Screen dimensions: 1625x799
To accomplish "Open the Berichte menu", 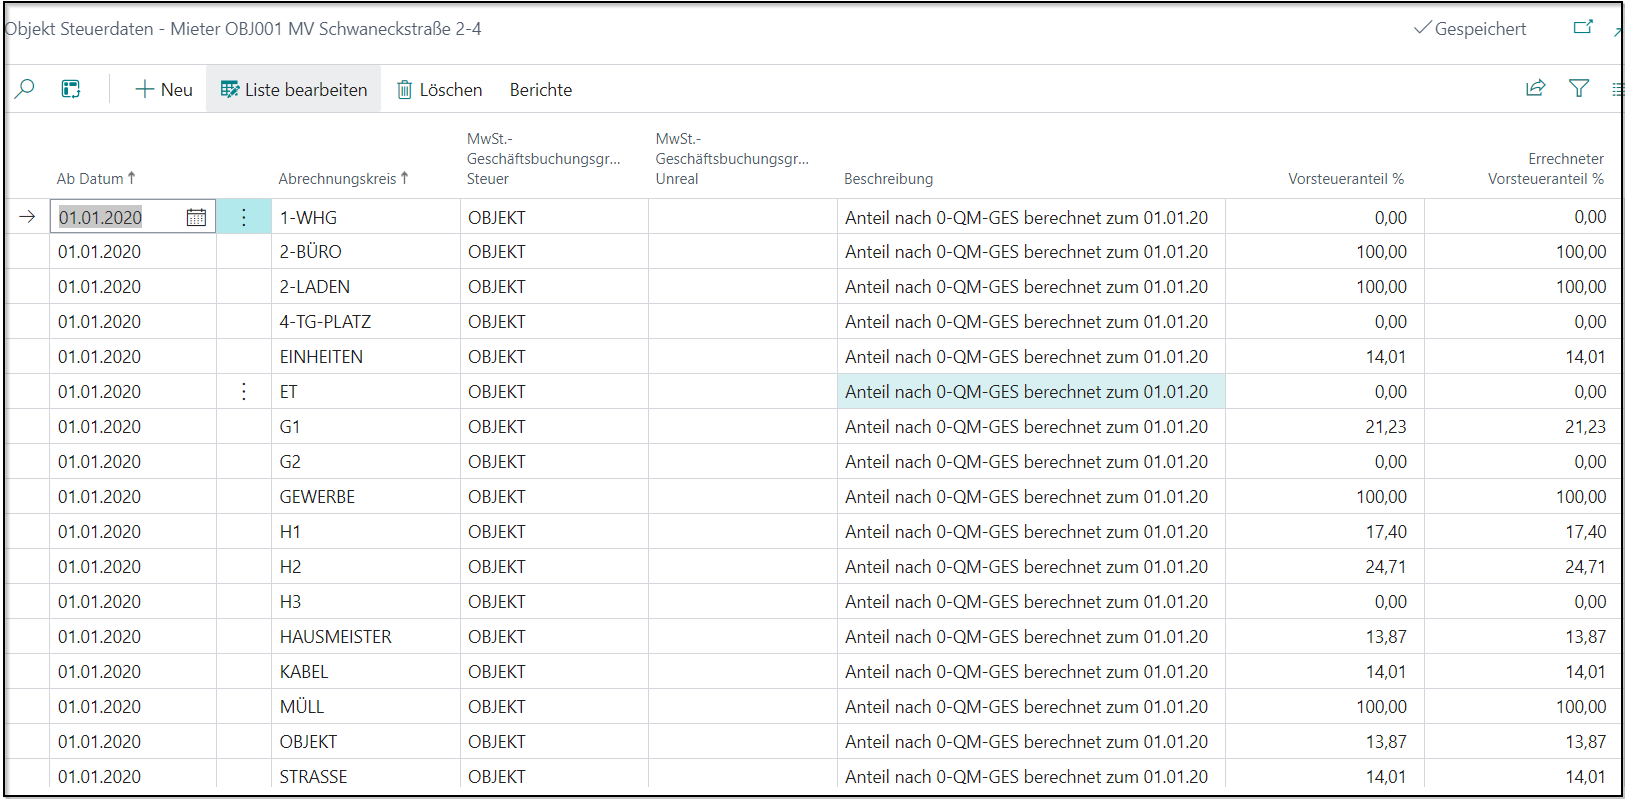I will tap(541, 90).
